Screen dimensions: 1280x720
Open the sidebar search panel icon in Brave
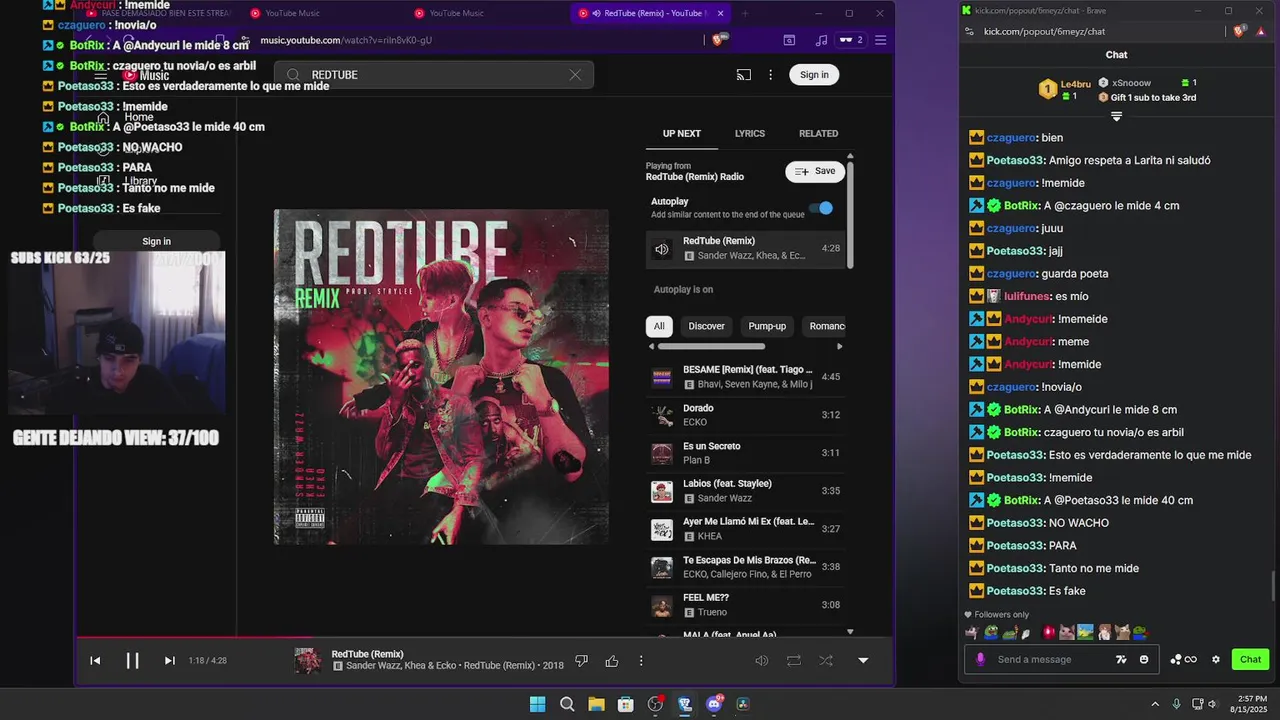(789, 40)
